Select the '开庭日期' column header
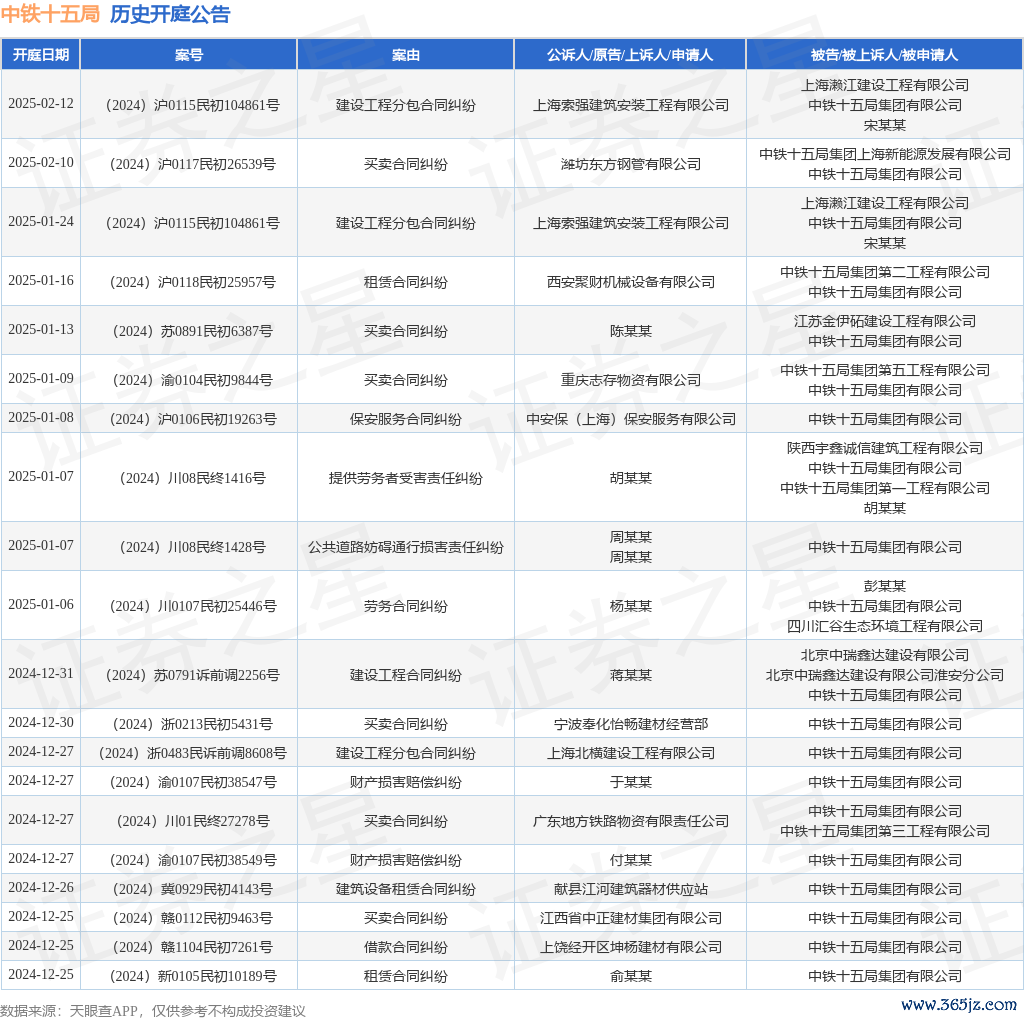This screenshot has width=1024, height=1020. click(40, 55)
